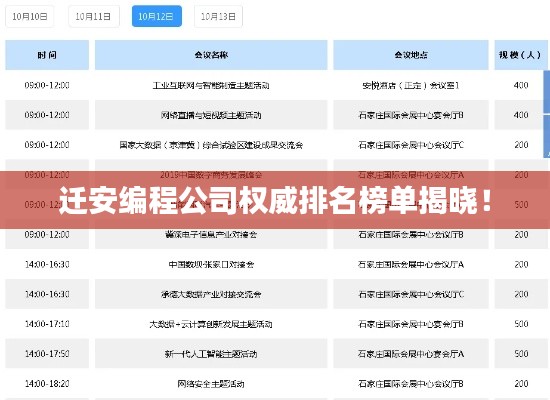550x400 pixels.
Task: Click the 14:00-17:10 time cell
Action: pyautogui.click(x=47, y=324)
